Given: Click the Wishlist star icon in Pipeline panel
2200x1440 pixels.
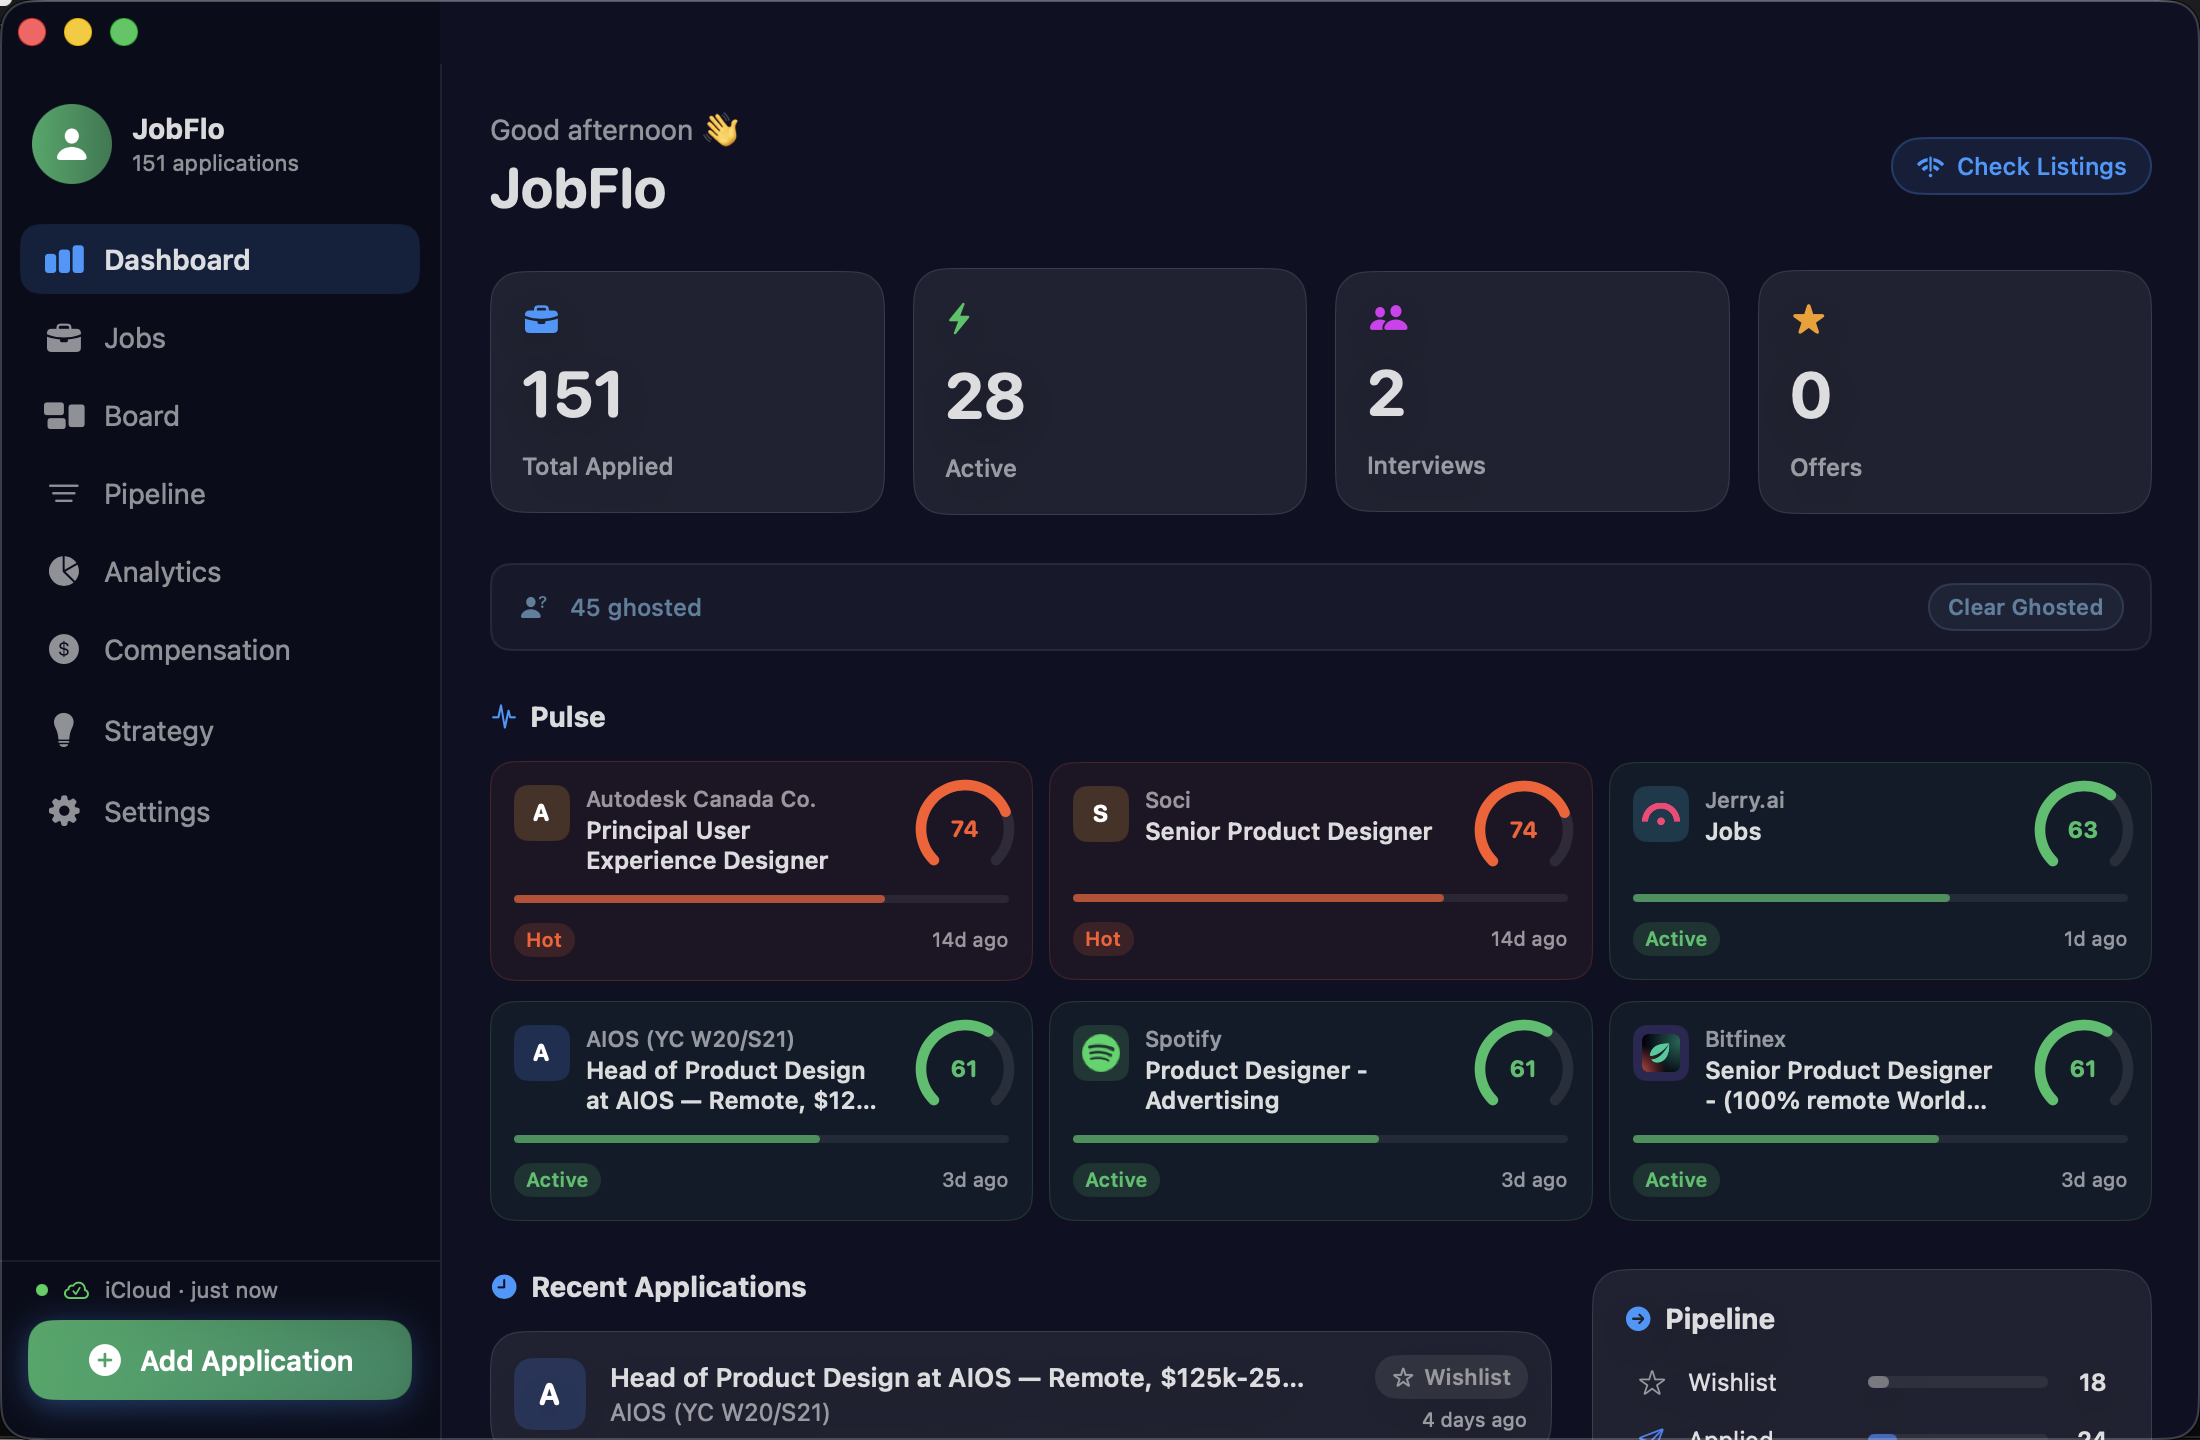Looking at the screenshot, I should coord(1652,1382).
